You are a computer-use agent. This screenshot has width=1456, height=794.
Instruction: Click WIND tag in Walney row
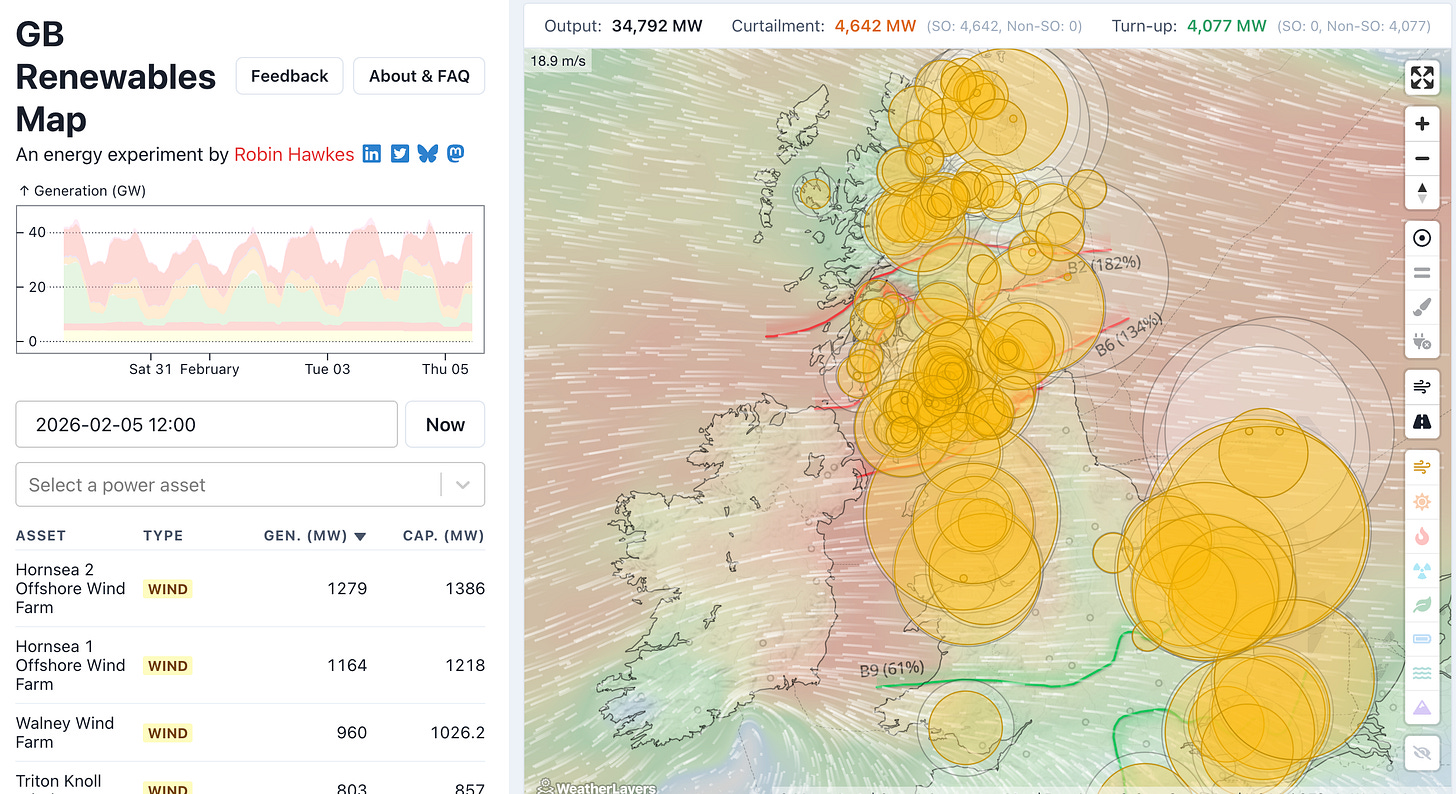[167, 733]
